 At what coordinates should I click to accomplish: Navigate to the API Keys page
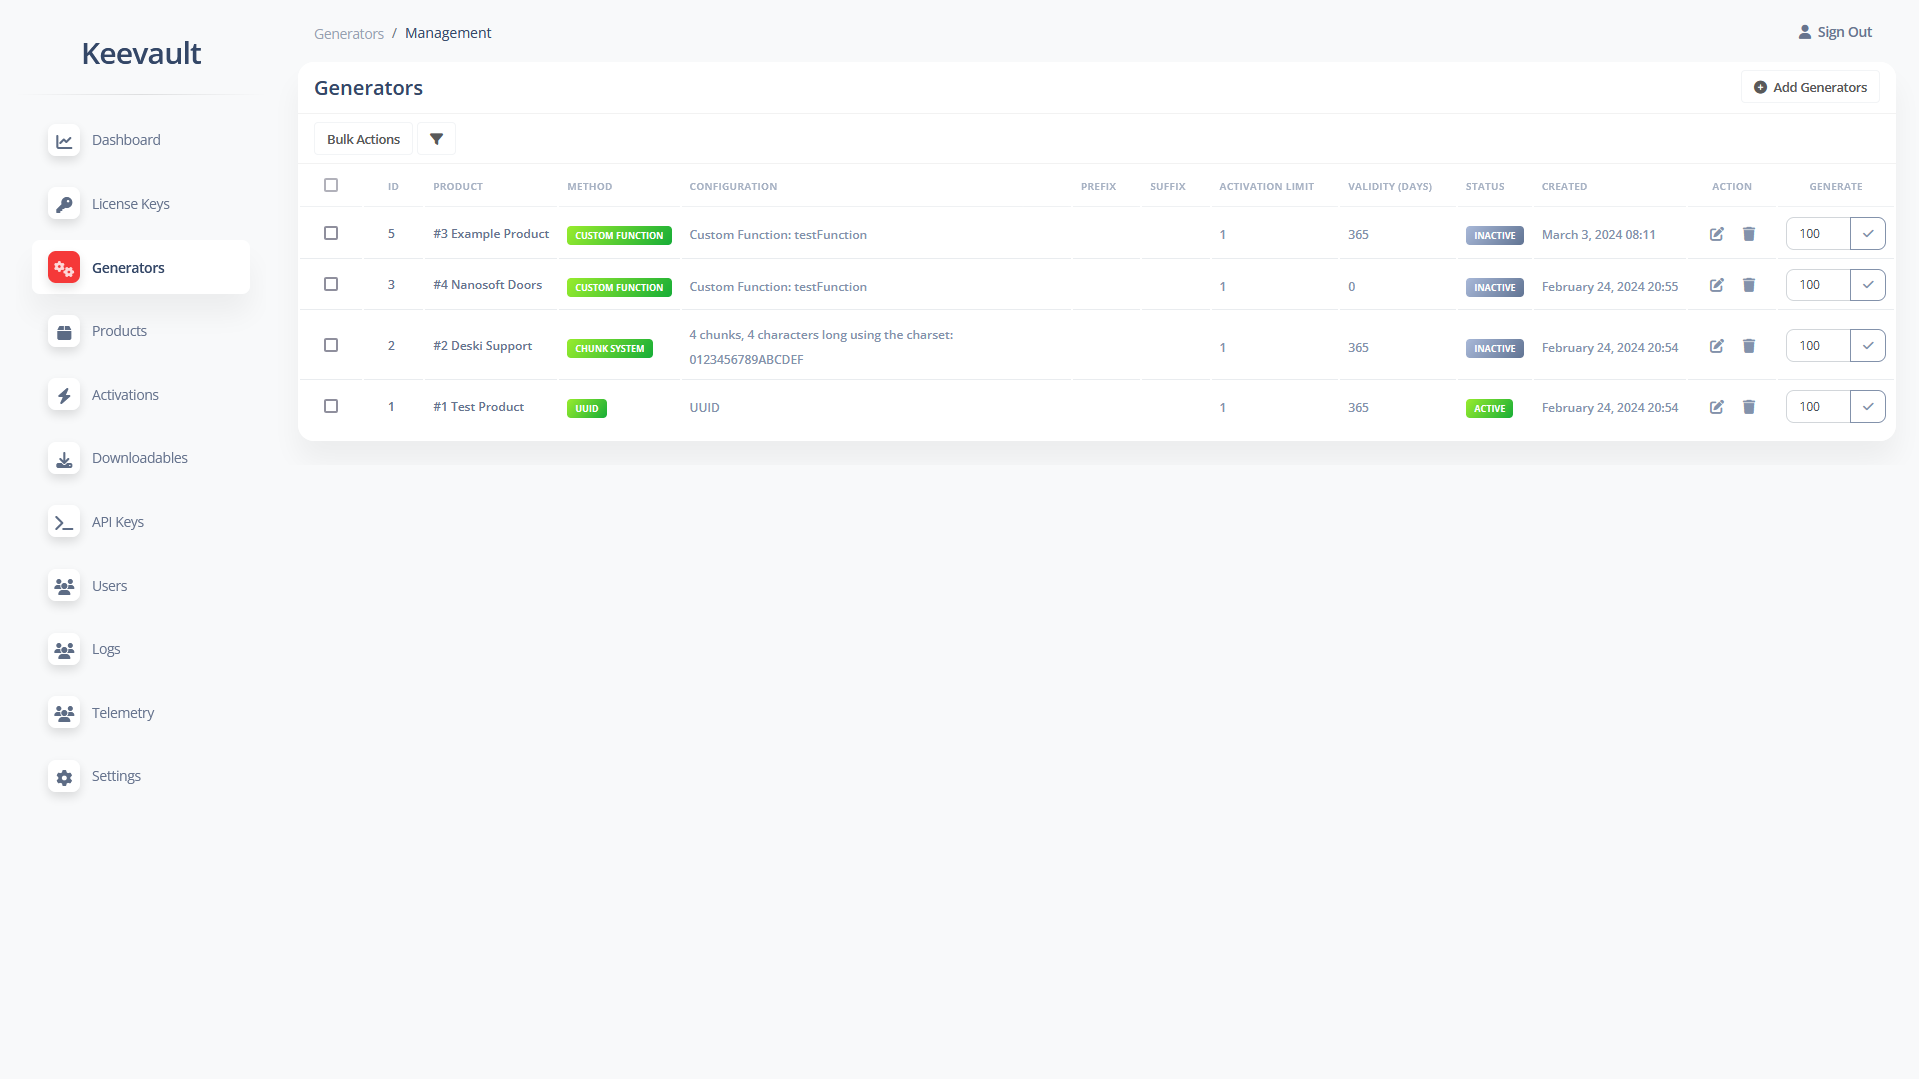click(x=118, y=522)
